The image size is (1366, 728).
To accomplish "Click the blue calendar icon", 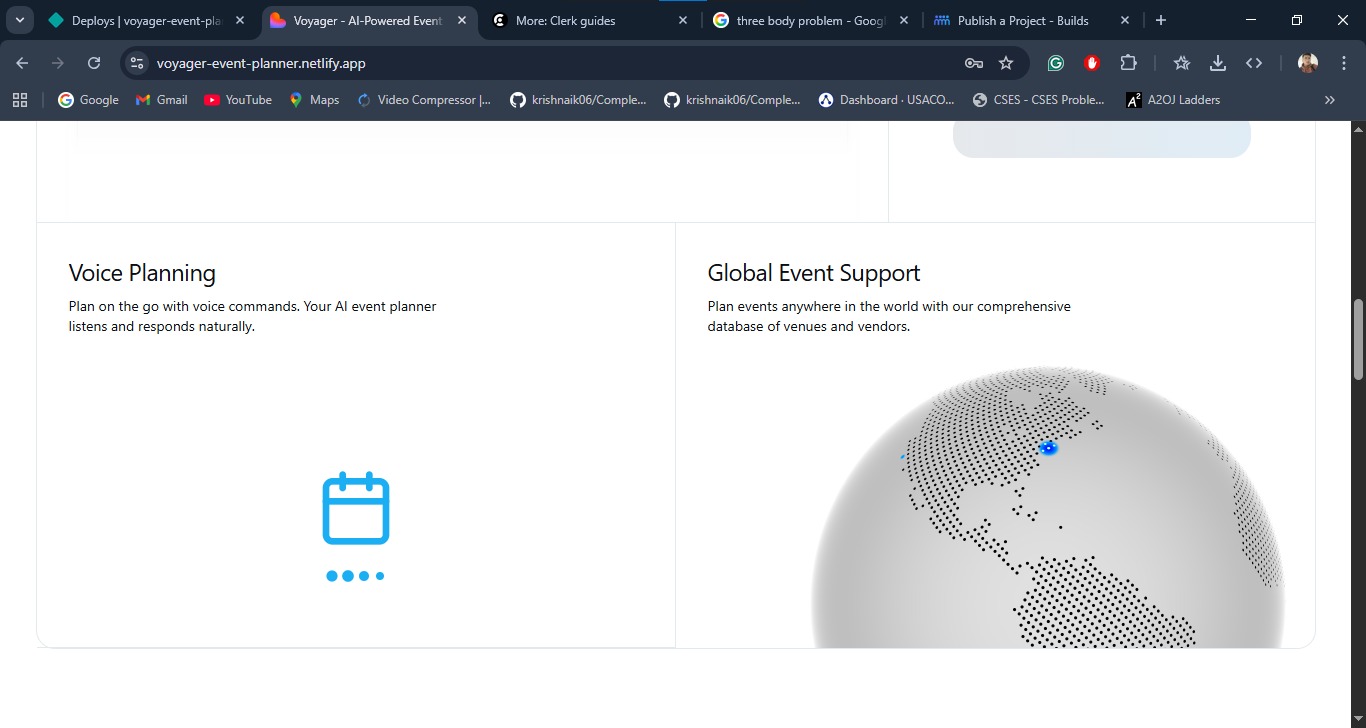I will [355, 509].
